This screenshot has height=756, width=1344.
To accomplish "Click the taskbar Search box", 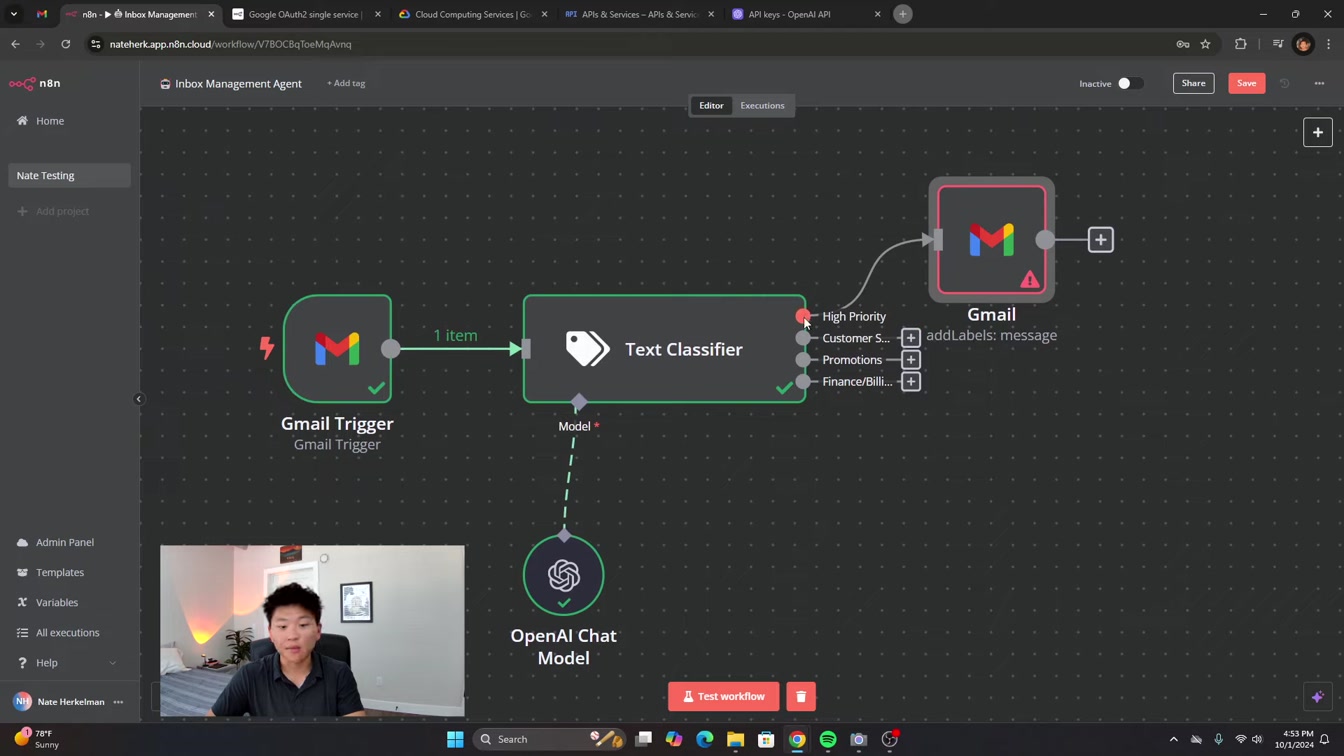I will 552,739.
